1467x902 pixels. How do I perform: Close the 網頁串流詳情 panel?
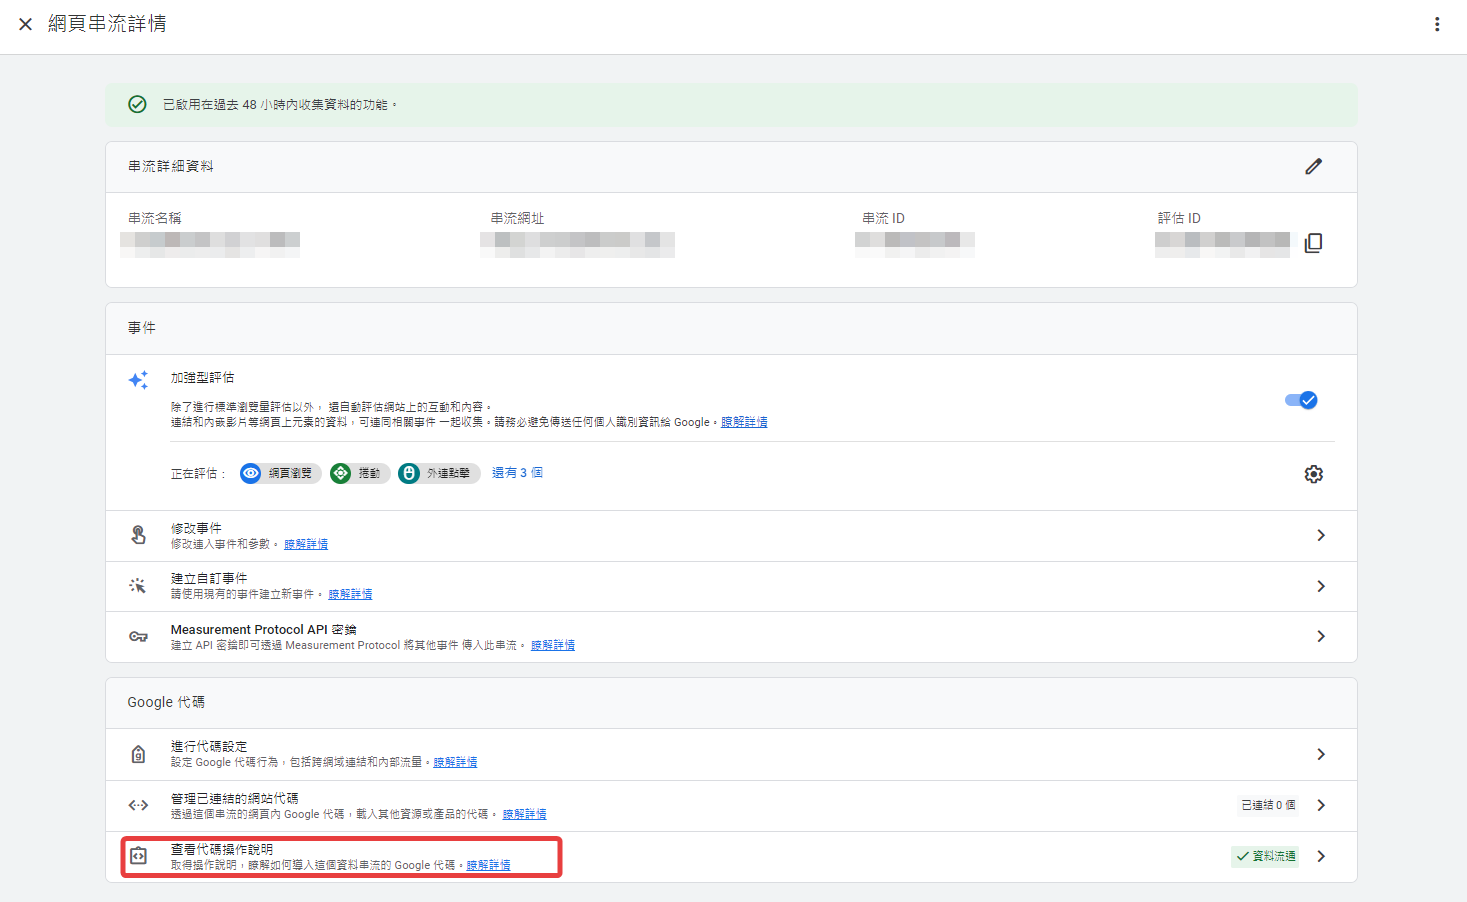(x=26, y=24)
